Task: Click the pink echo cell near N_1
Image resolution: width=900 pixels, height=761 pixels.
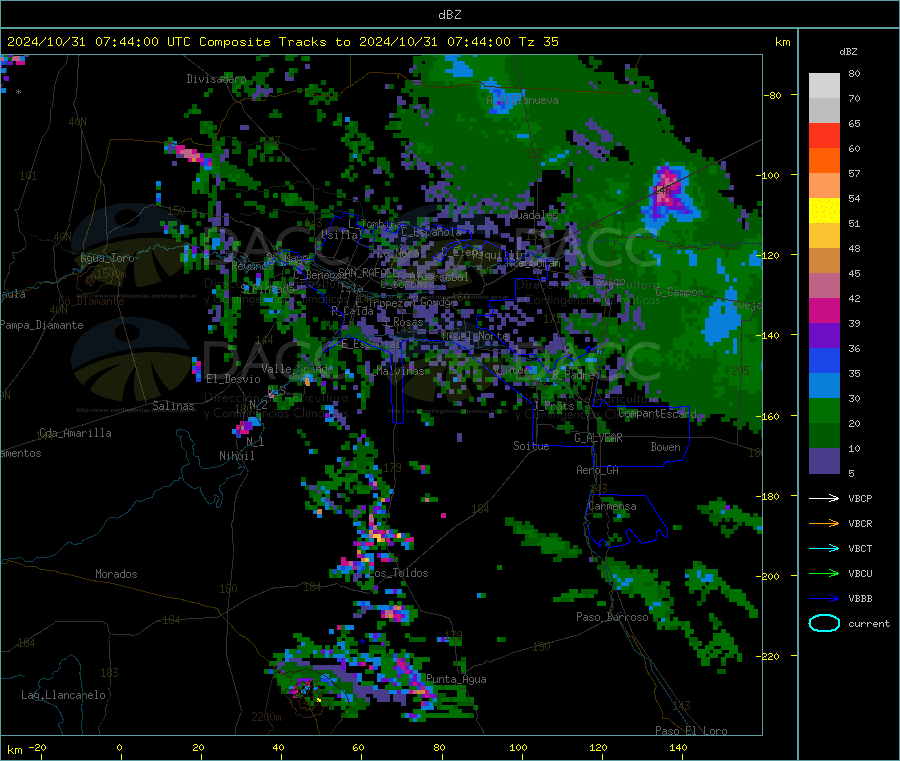Action: click(x=246, y=426)
